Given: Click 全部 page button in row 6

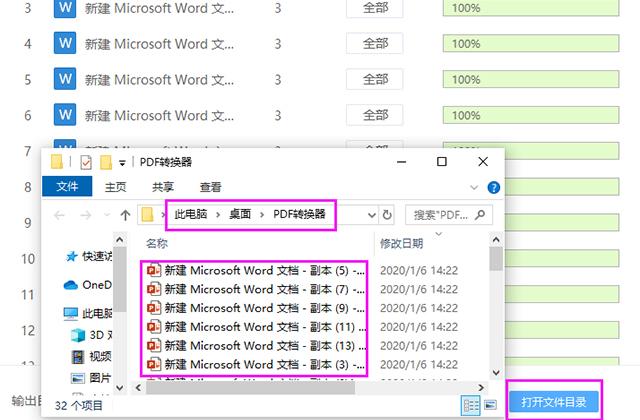Looking at the screenshot, I should point(375,115).
